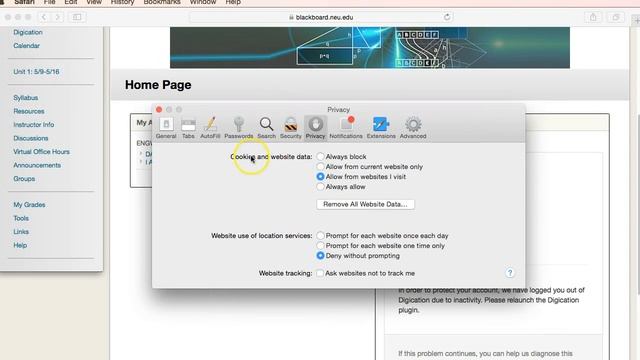Choose Prompt for each website once each day

click(320, 236)
